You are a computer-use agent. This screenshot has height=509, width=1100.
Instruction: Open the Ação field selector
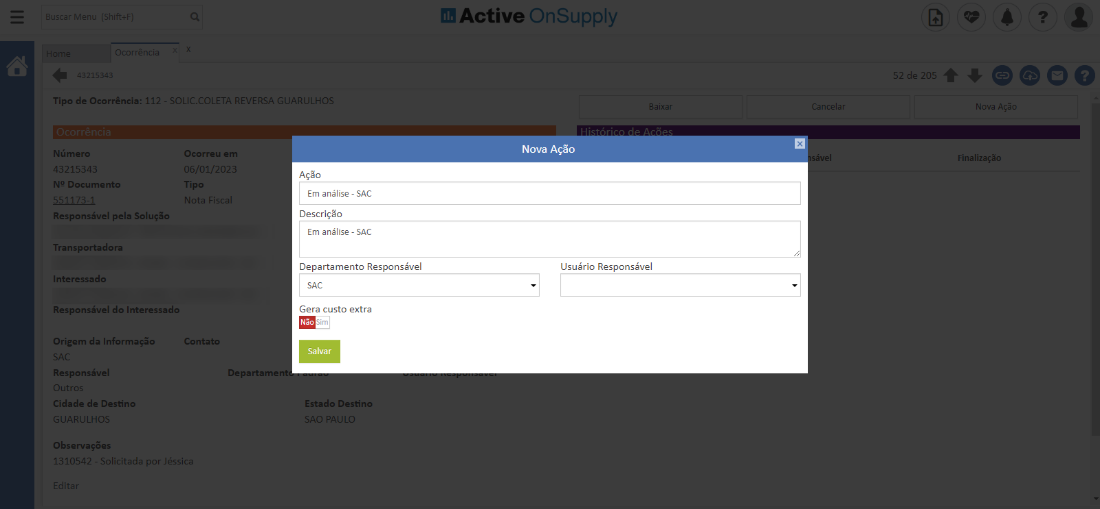click(549, 193)
